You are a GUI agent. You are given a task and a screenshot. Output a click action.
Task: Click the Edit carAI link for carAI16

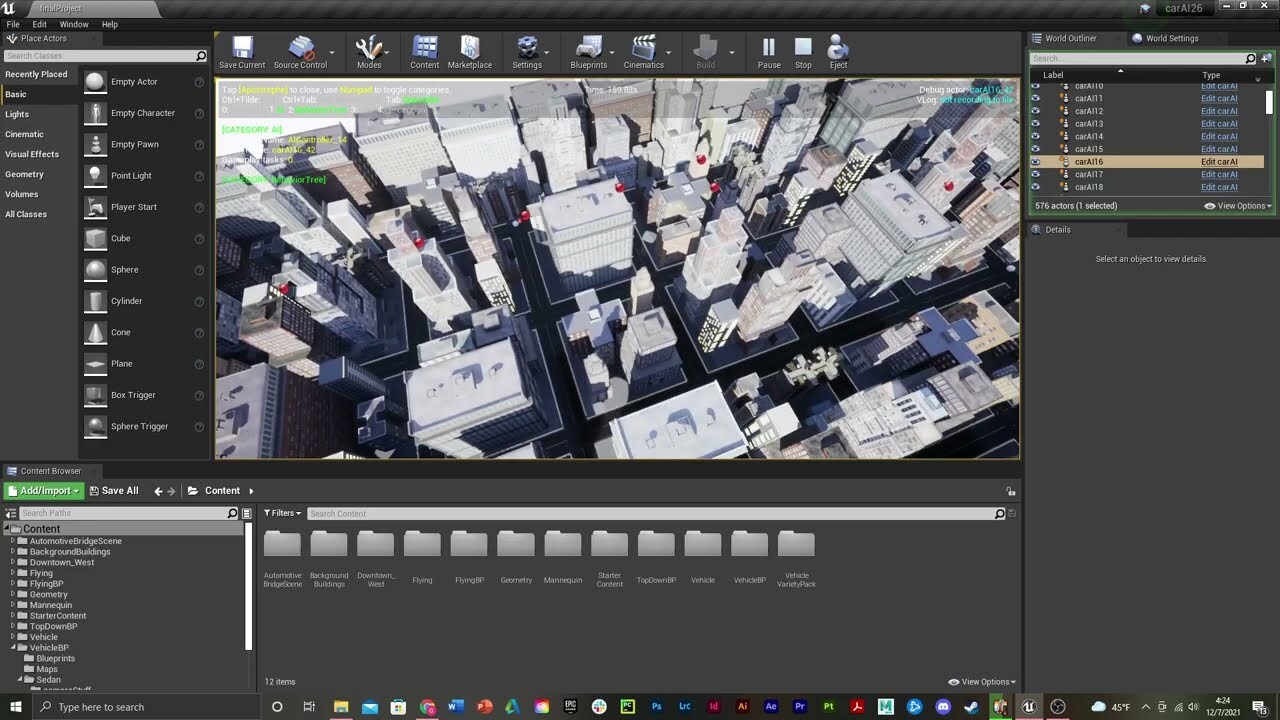pyautogui.click(x=1219, y=161)
